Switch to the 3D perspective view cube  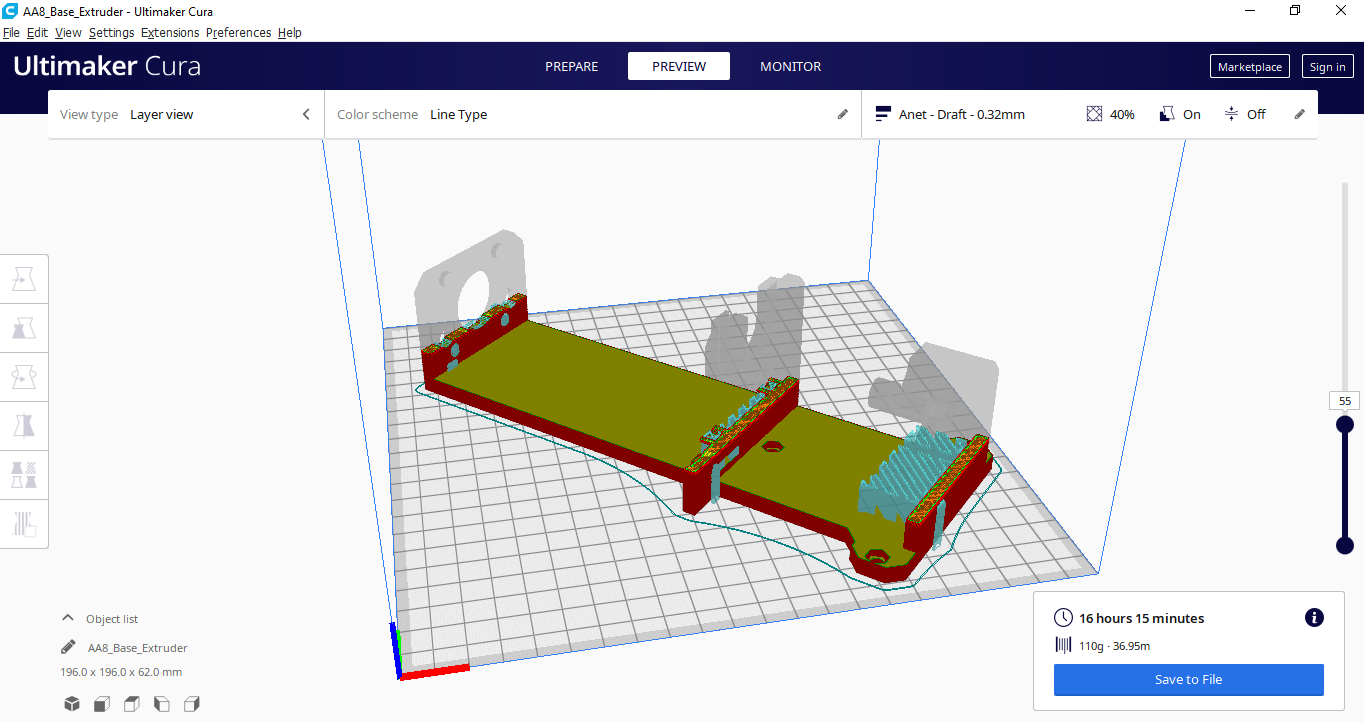[72, 704]
